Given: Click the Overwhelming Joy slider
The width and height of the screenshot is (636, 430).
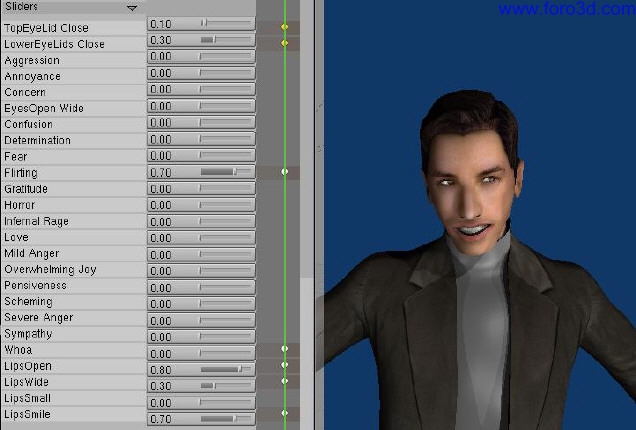Looking at the screenshot, I should tap(201, 271).
